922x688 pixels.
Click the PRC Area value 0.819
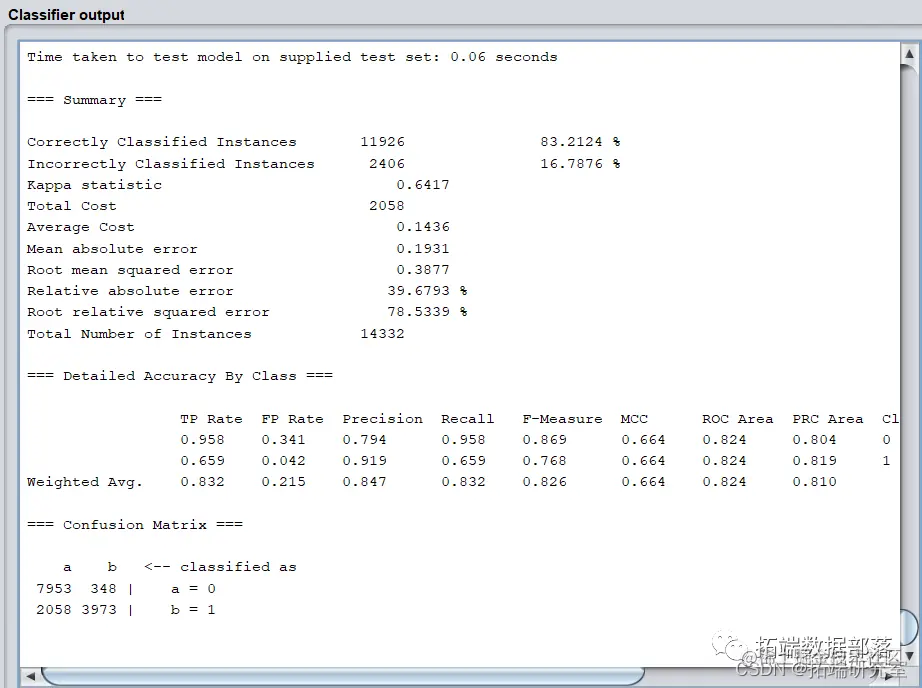[814, 461]
